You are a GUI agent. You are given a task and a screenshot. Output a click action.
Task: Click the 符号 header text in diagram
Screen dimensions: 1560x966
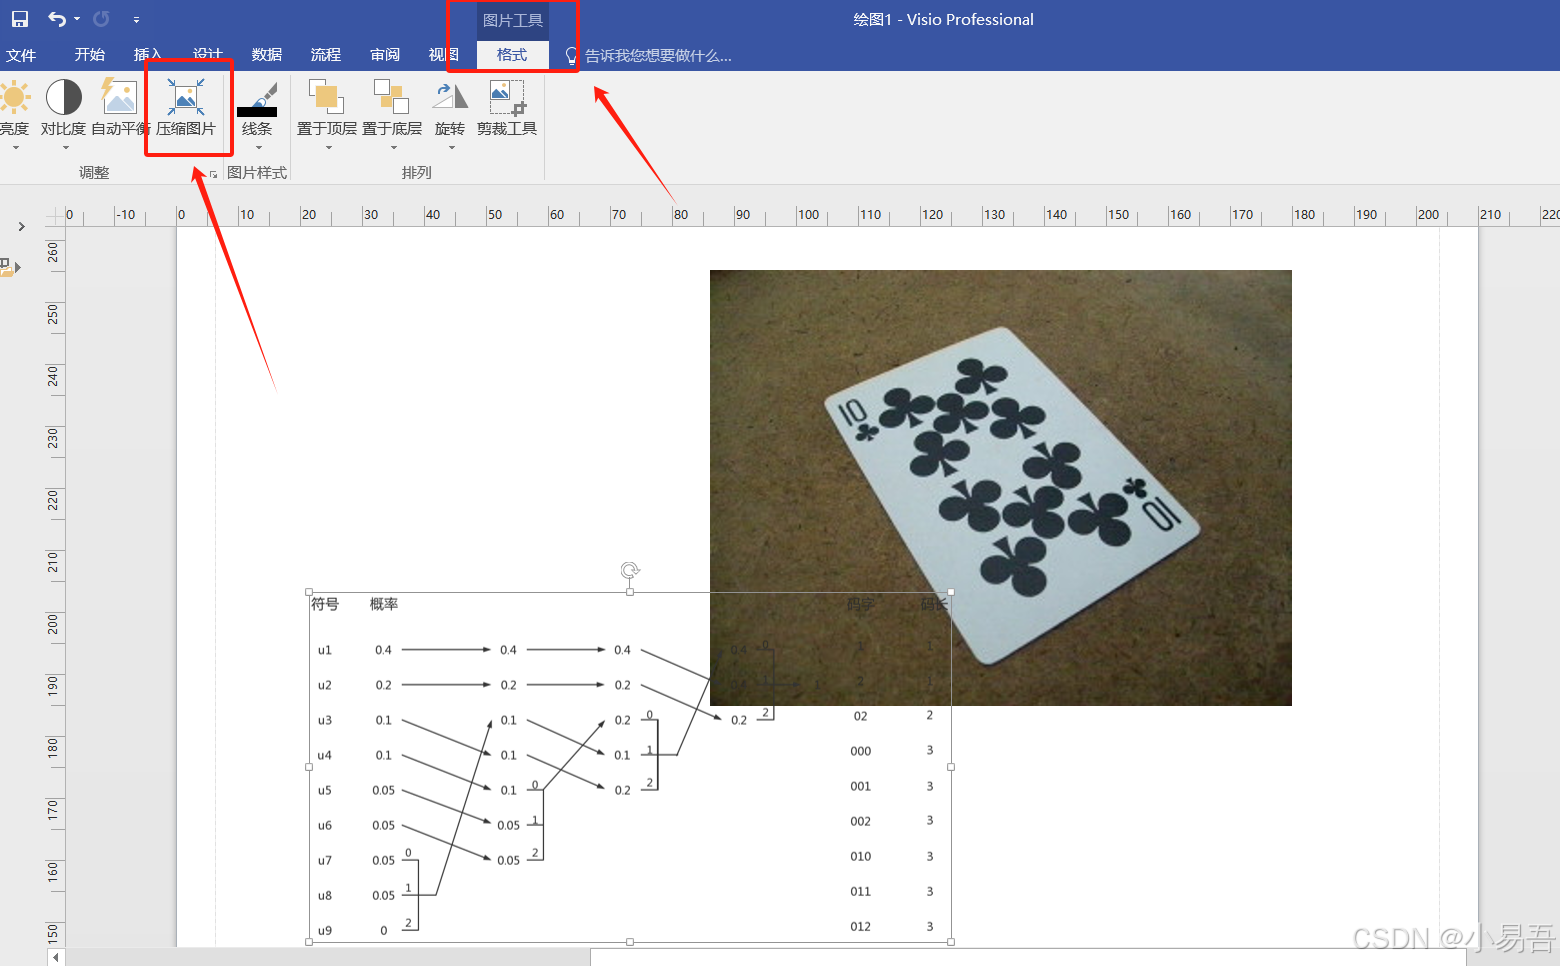[x=325, y=604]
